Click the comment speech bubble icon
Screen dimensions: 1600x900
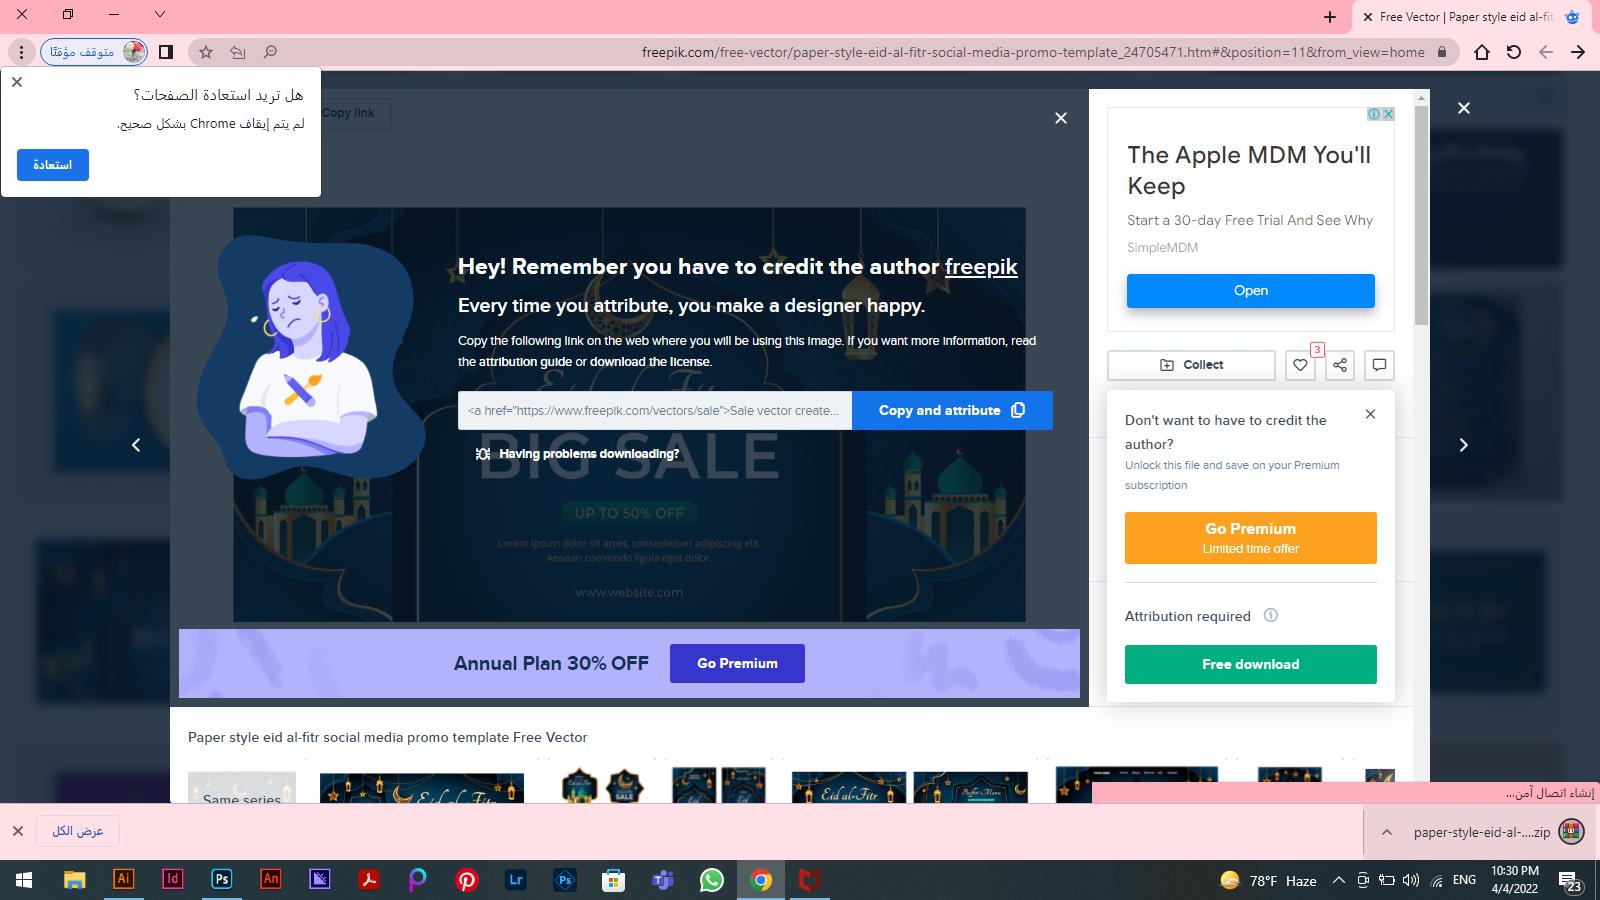coord(1379,365)
